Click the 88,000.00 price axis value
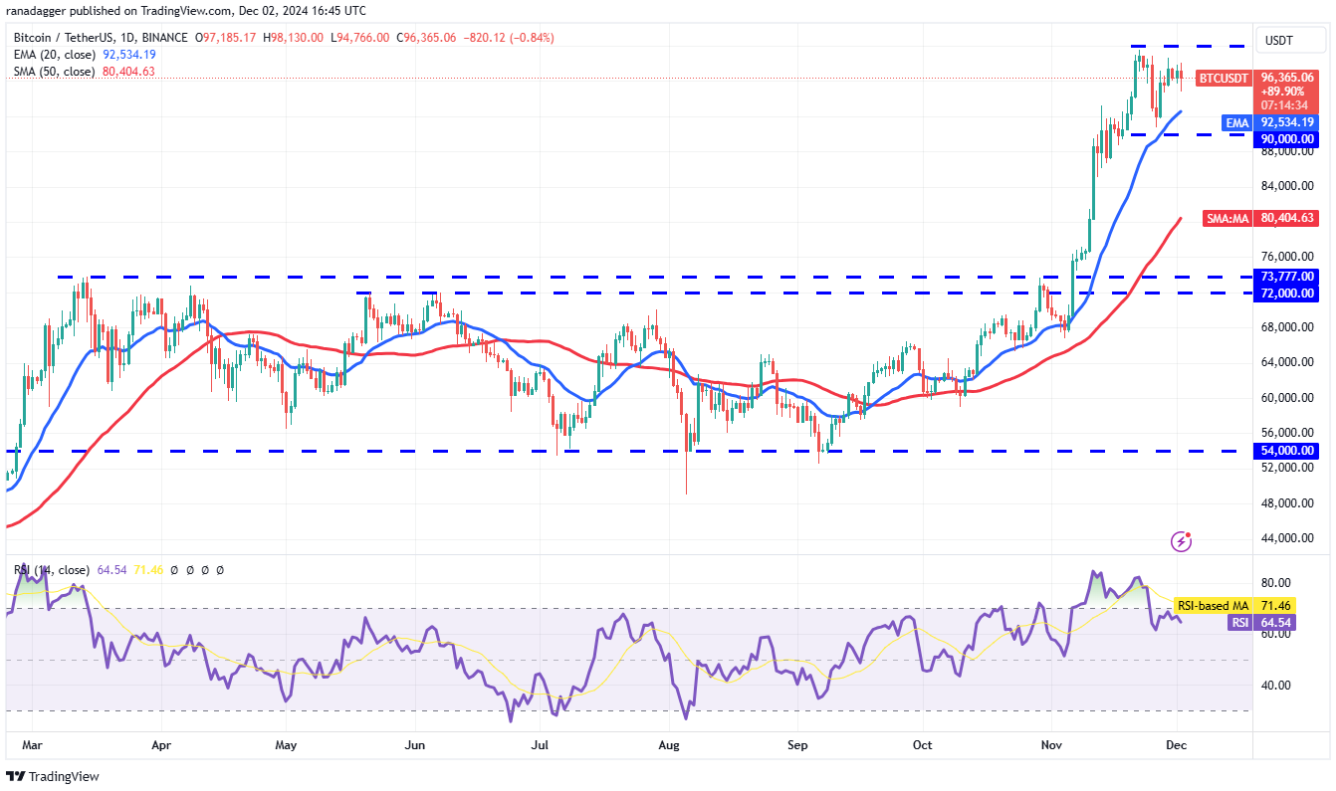Screen dimensions: 1336x791 tap(1288, 151)
